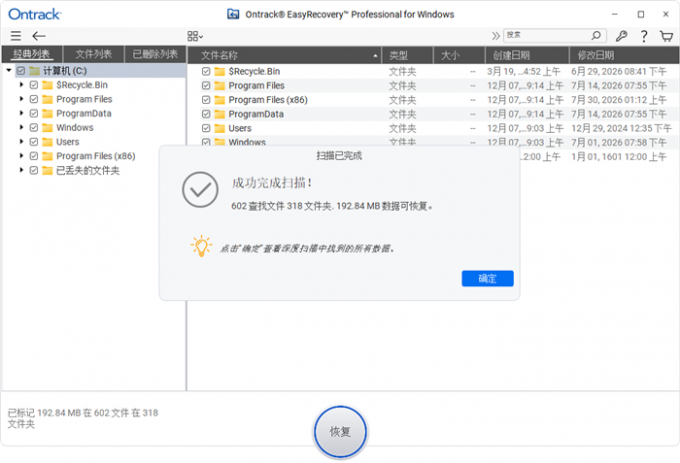Image resolution: width=680 pixels, height=463 pixels.
Task: Click the magnifier search icon
Action: tap(596, 35)
